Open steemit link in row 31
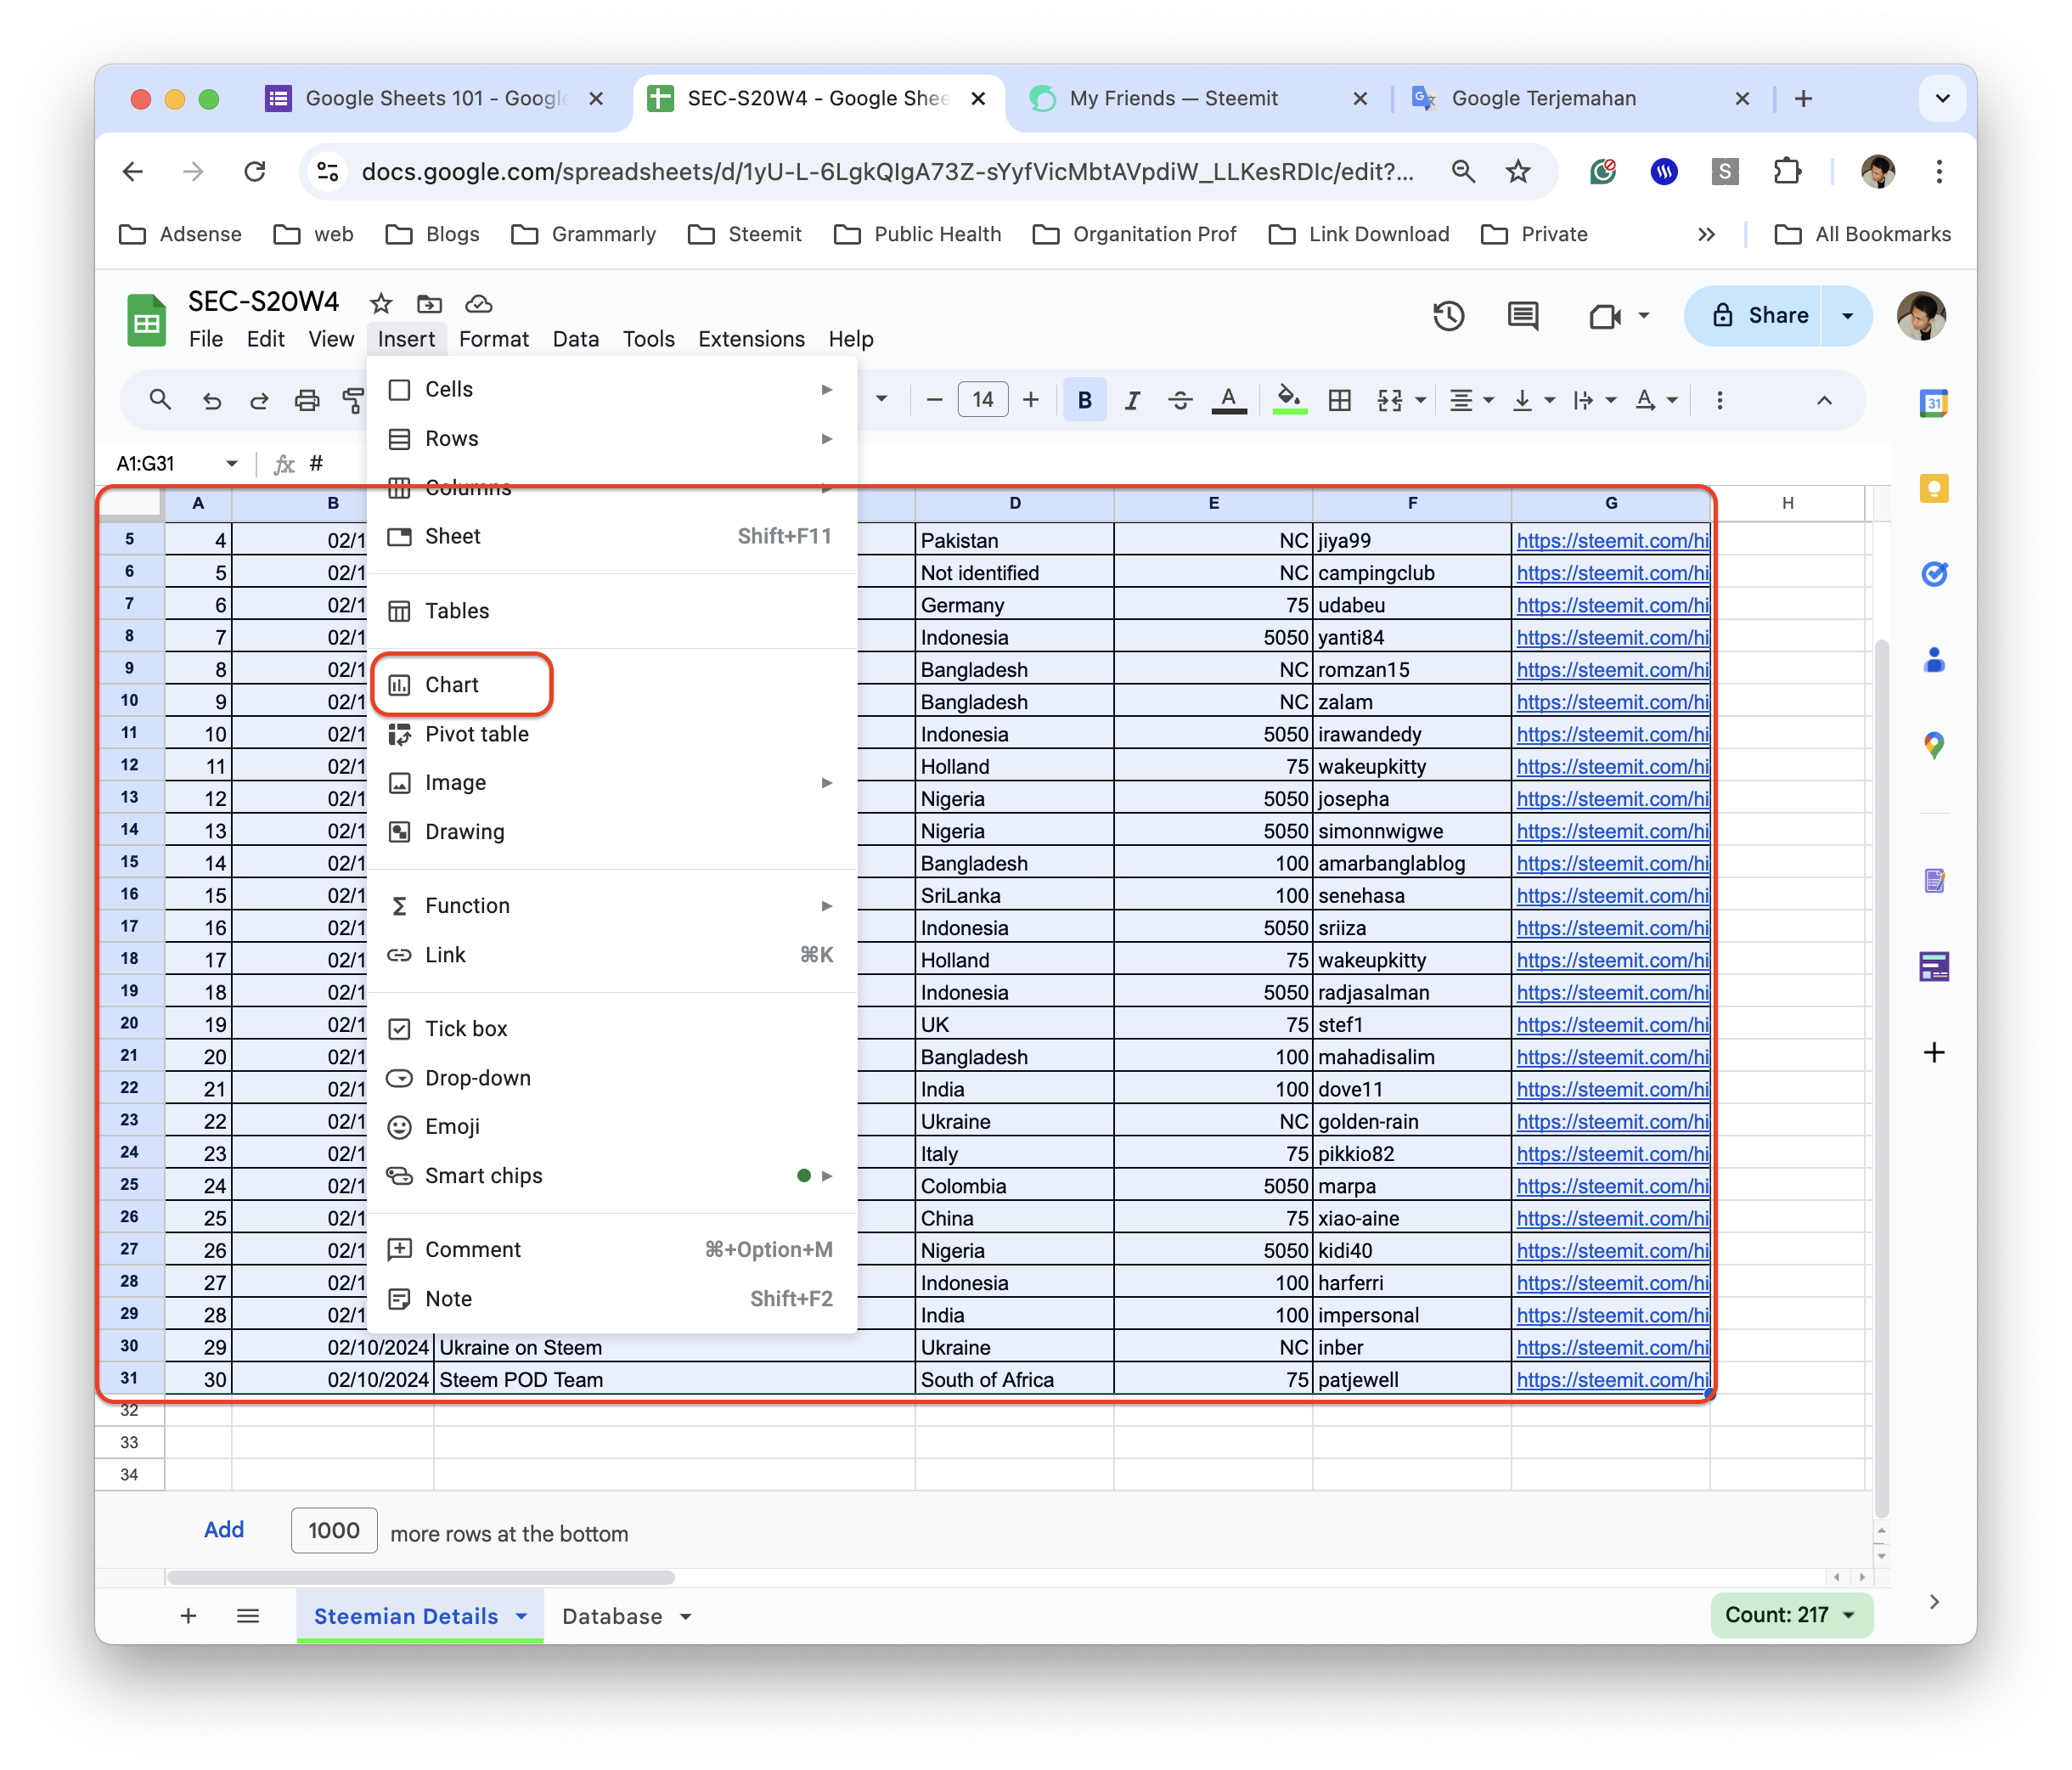 click(x=1611, y=1380)
